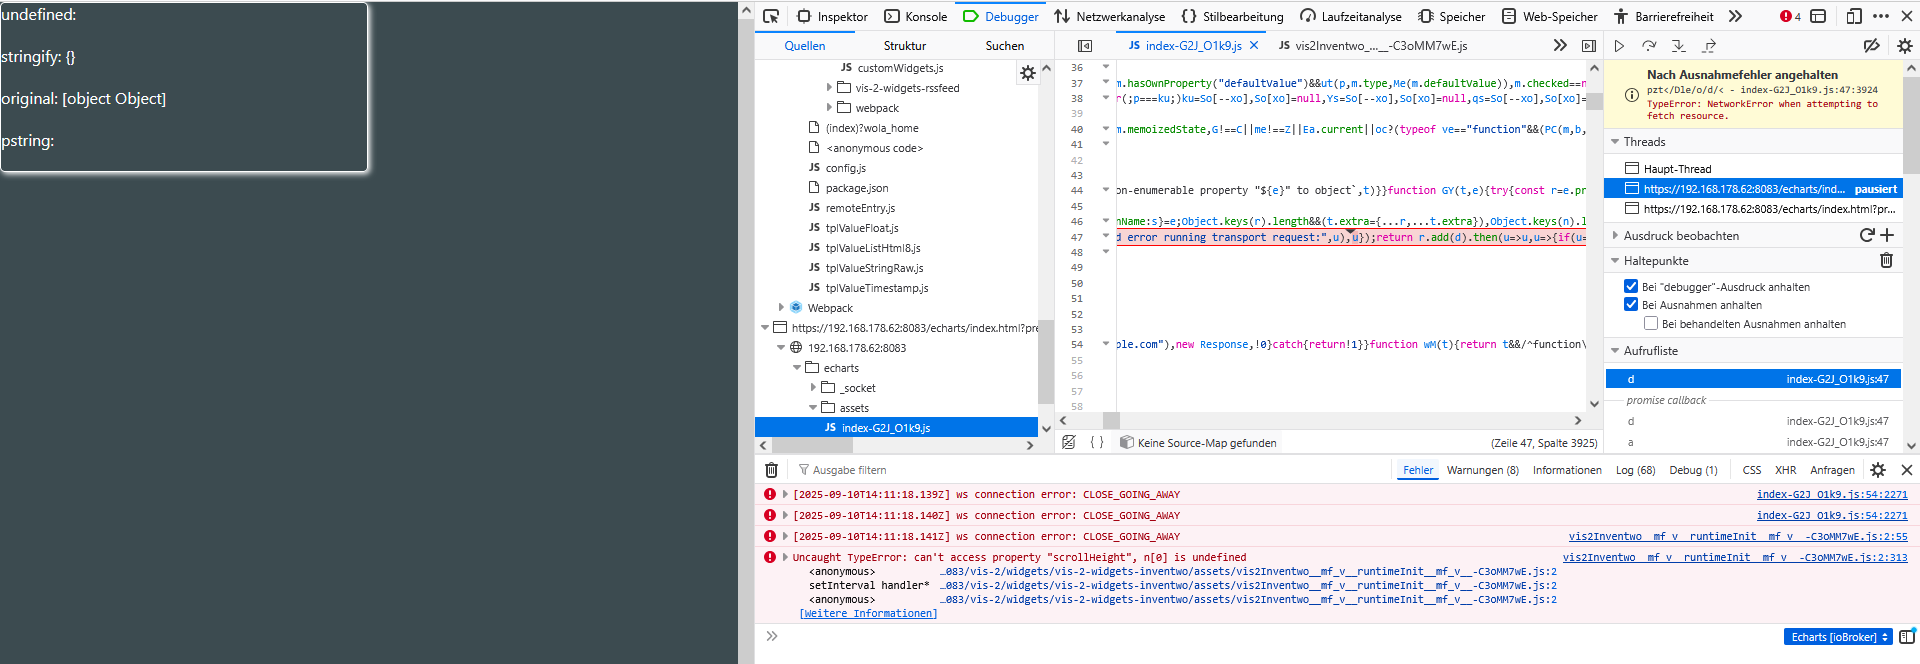Step out of current function
This screenshot has height=664, width=1920.
1709,46
